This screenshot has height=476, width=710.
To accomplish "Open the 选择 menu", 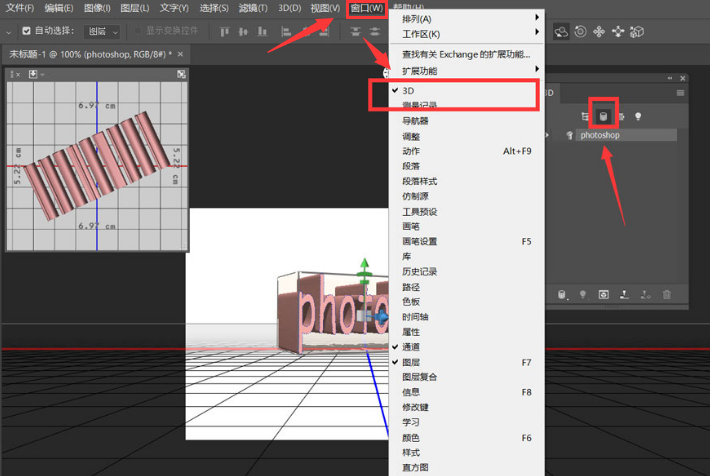I will point(214,8).
